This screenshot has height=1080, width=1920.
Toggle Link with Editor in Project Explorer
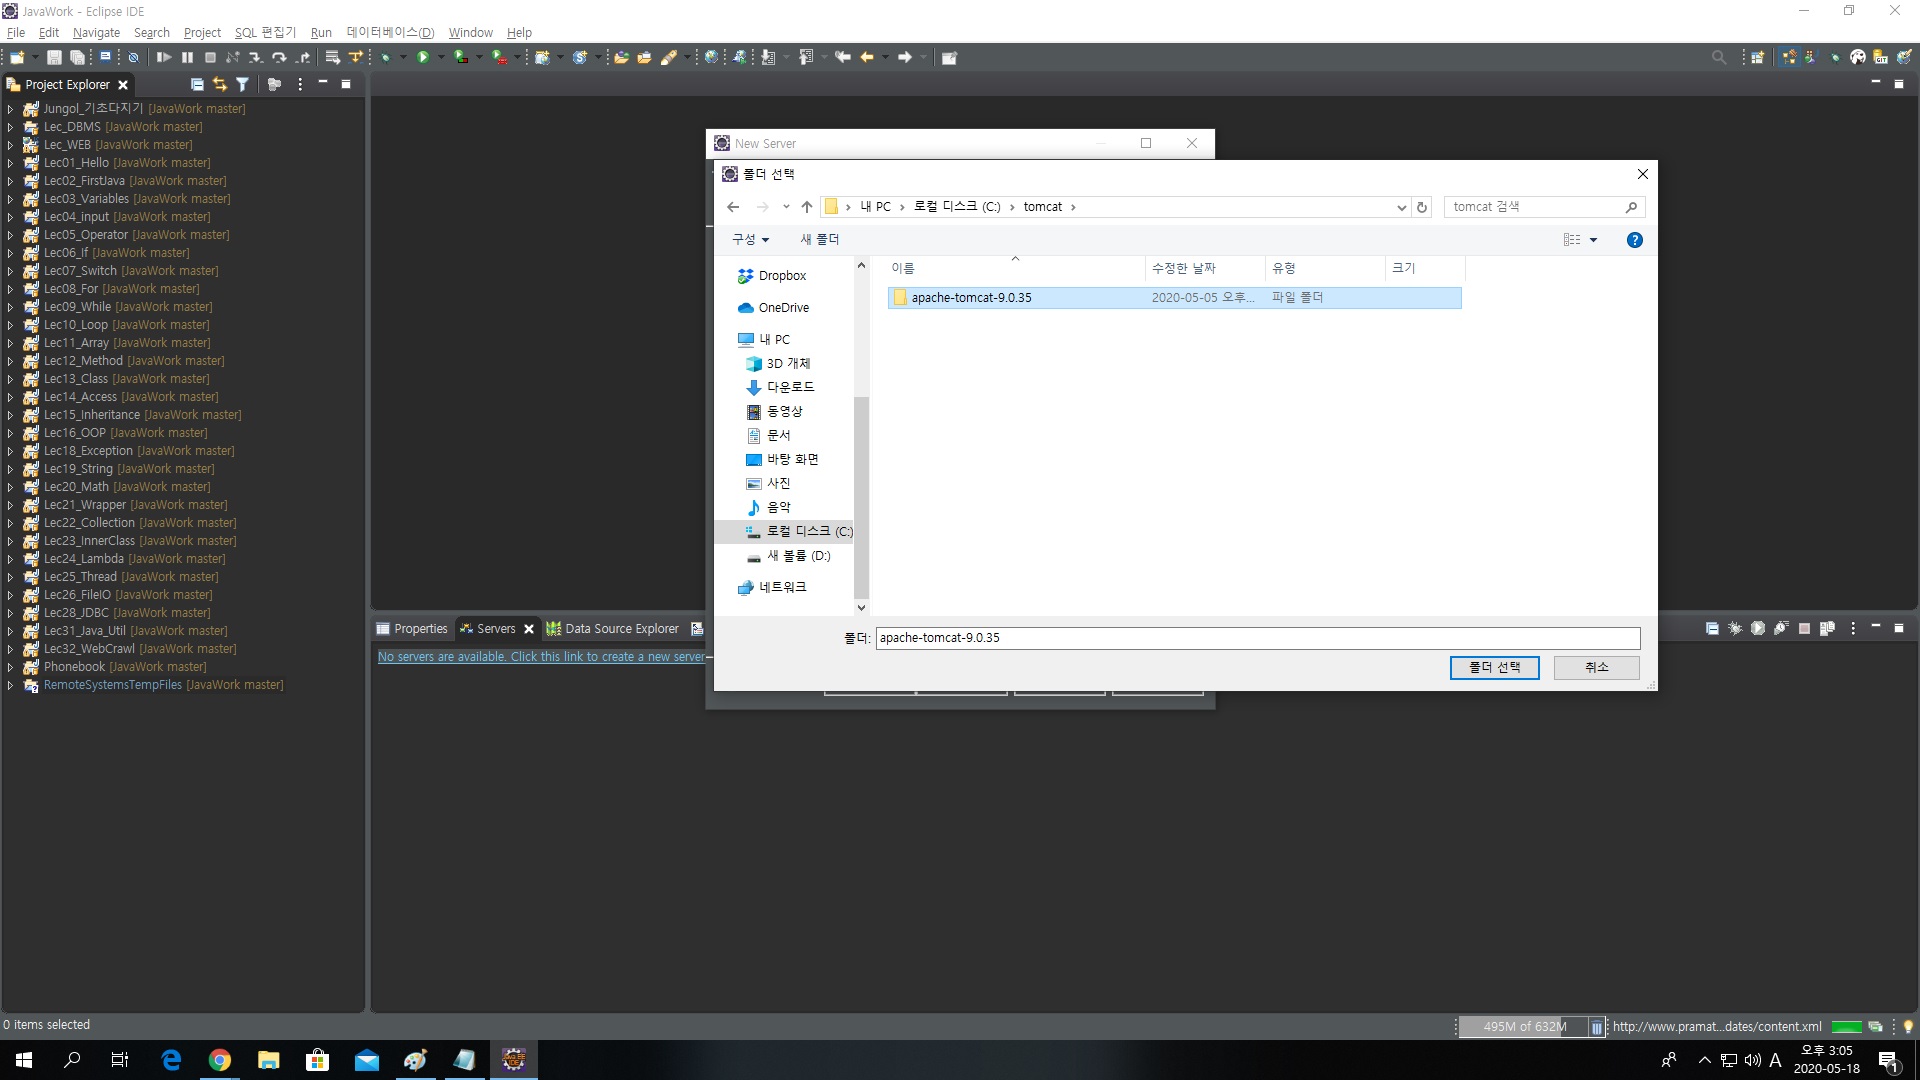(220, 85)
